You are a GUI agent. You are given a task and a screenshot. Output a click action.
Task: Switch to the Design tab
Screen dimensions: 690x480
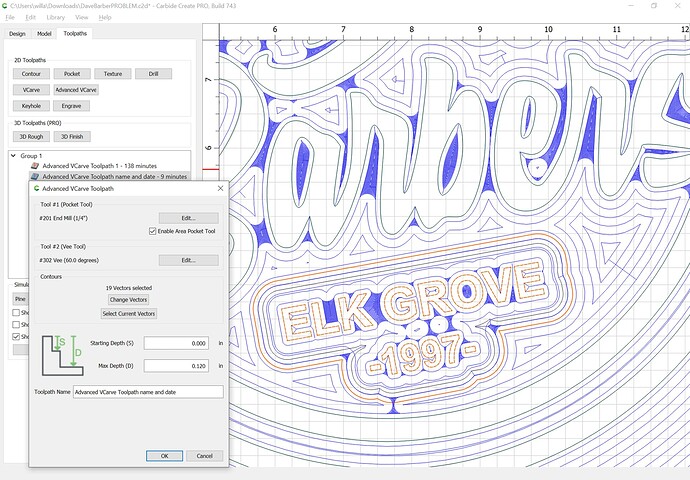pyautogui.click(x=17, y=33)
